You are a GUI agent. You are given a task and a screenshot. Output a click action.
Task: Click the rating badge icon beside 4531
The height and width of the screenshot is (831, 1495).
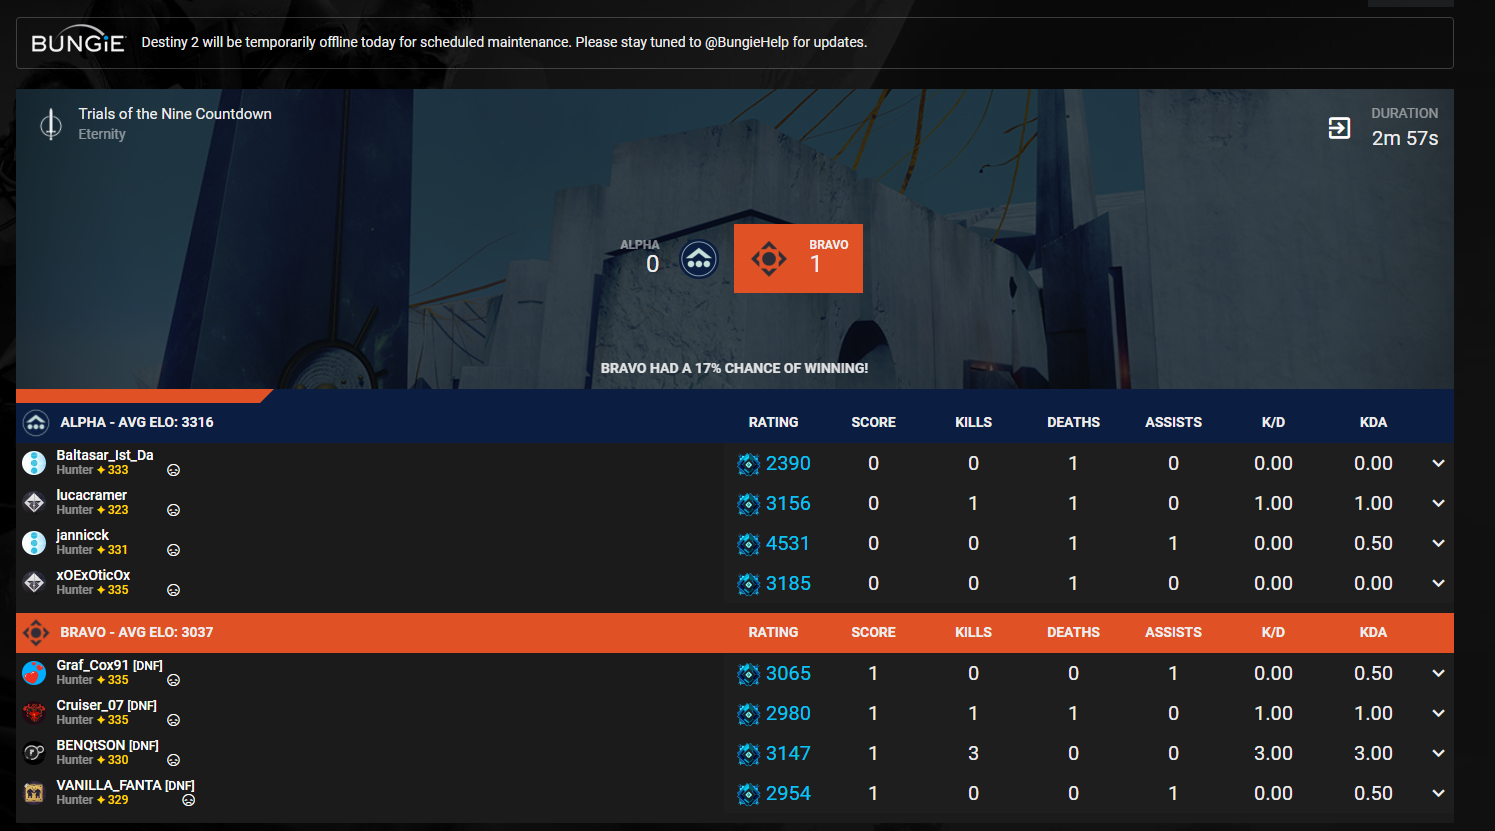point(748,544)
